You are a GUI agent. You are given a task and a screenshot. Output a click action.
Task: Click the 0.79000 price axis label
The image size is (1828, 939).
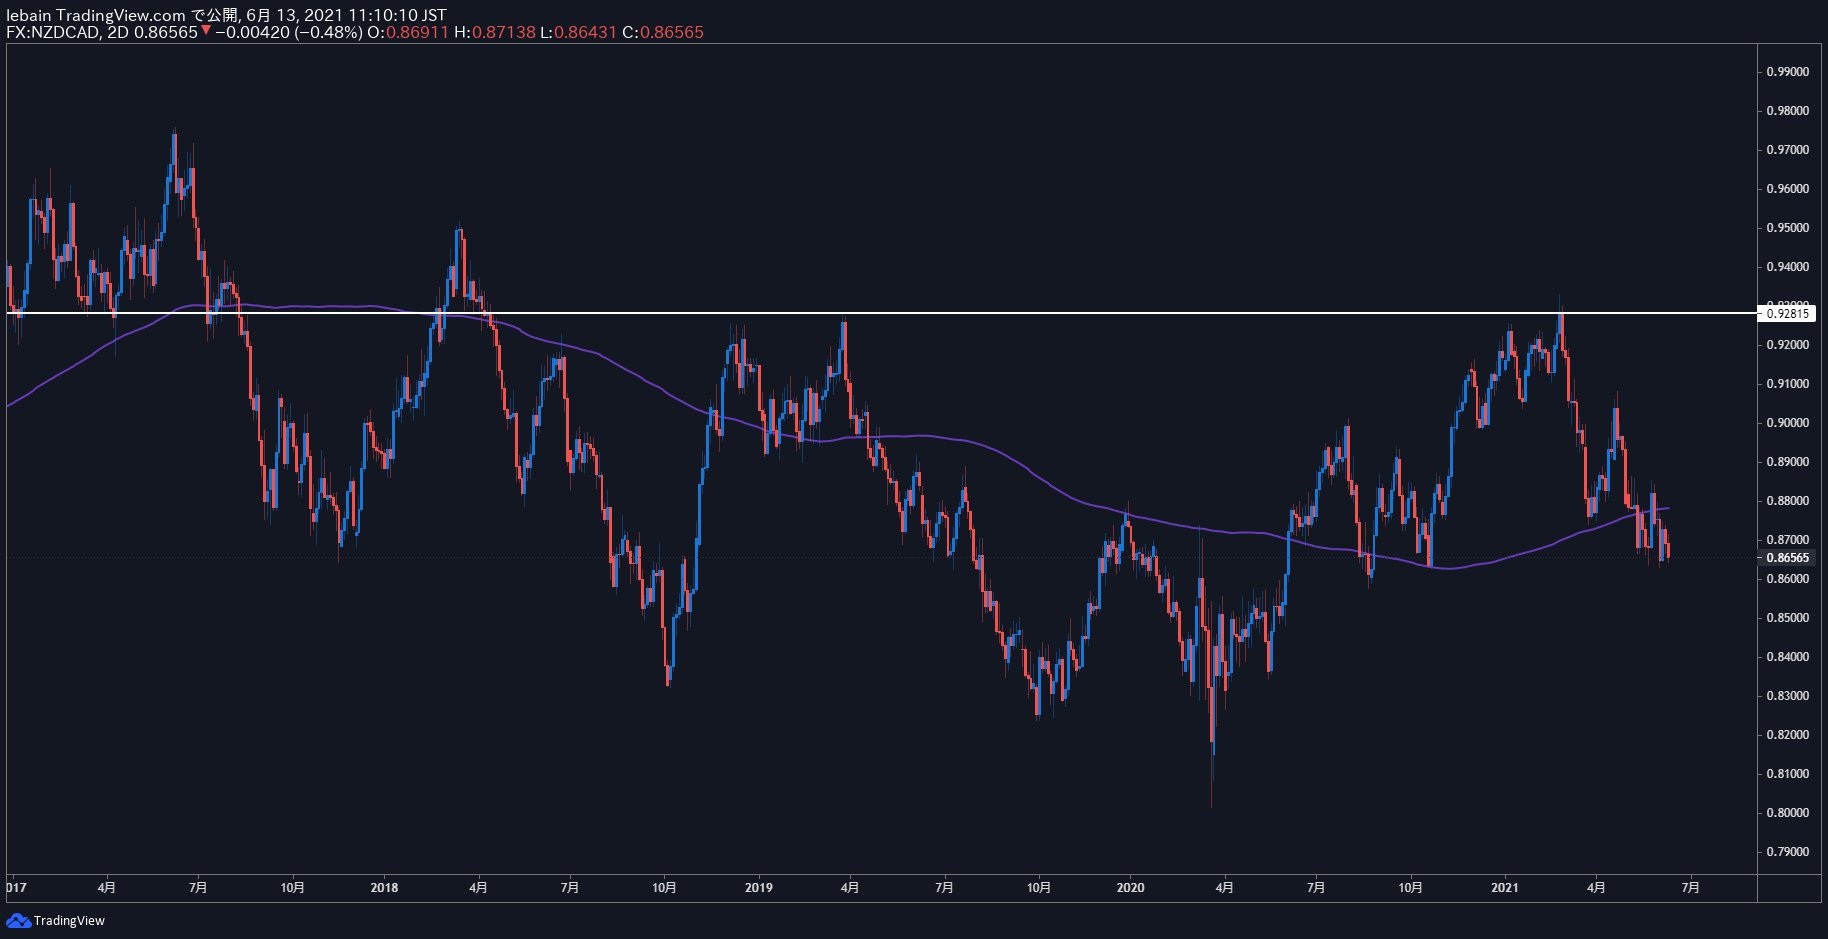pyautogui.click(x=1788, y=852)
